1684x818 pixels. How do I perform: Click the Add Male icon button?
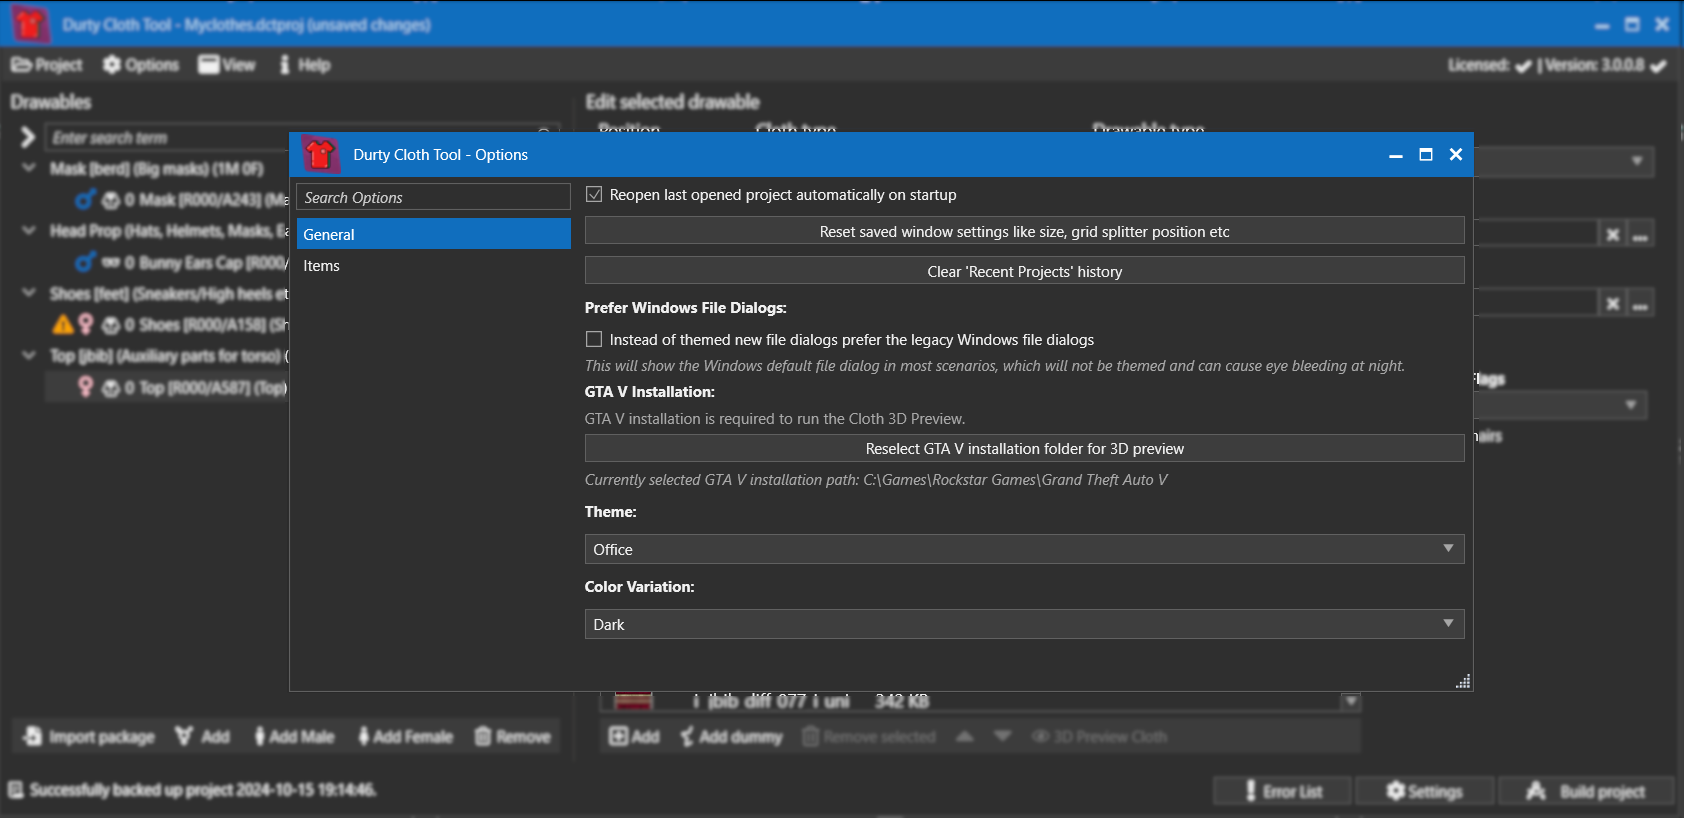[x=260, y=737]
